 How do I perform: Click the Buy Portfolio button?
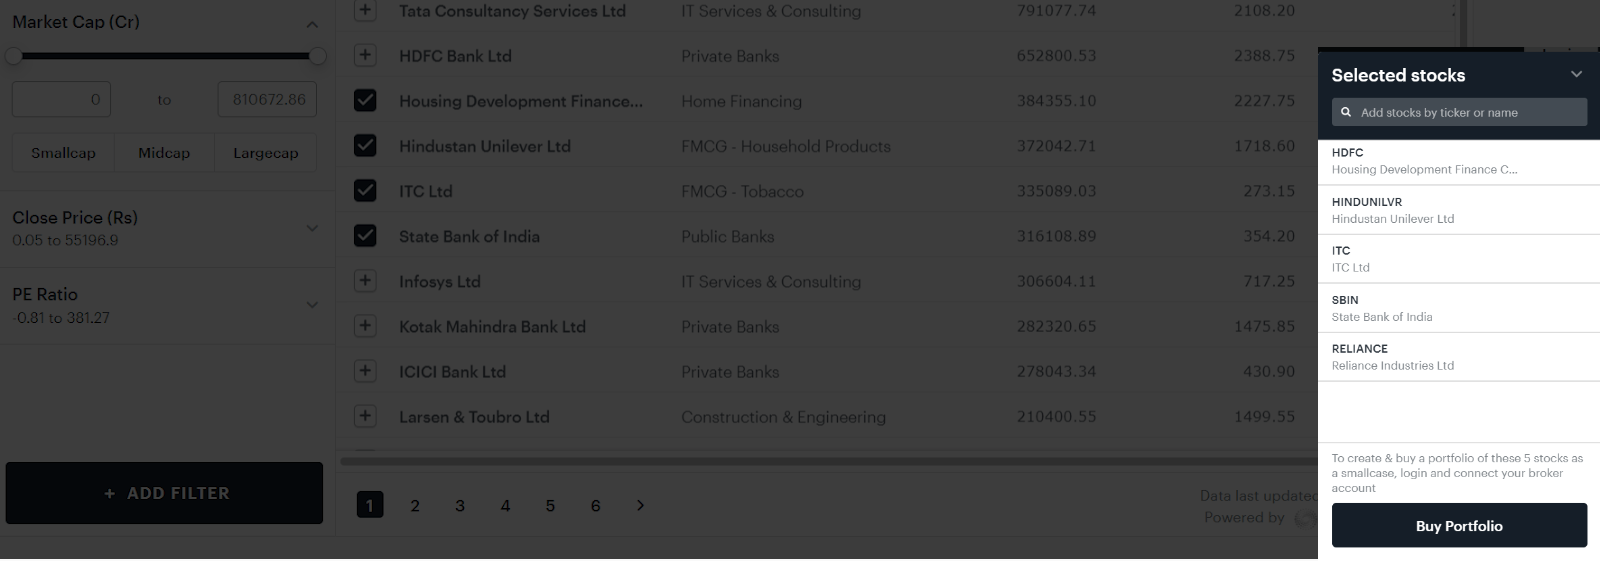coord(1459,526)
